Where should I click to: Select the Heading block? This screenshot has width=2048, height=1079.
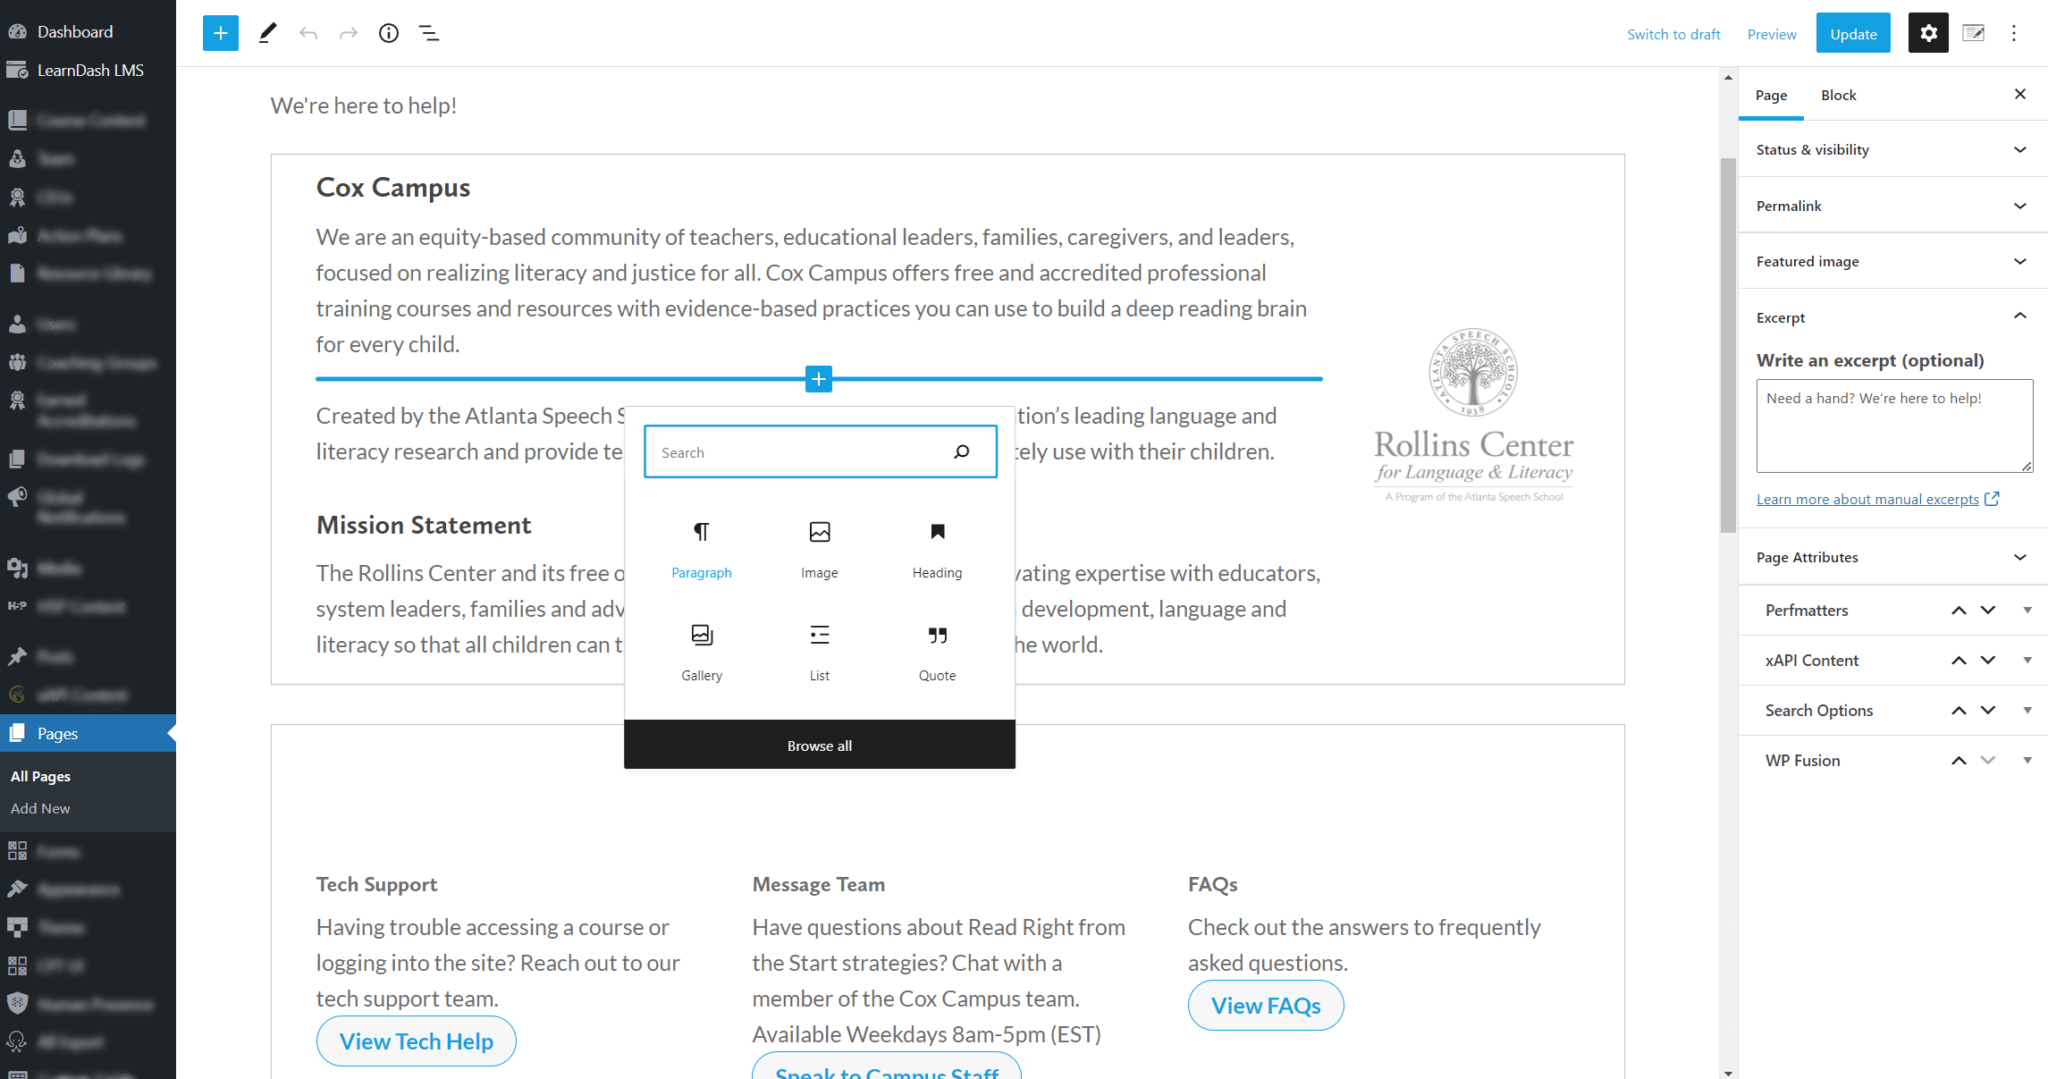[937, 548]
